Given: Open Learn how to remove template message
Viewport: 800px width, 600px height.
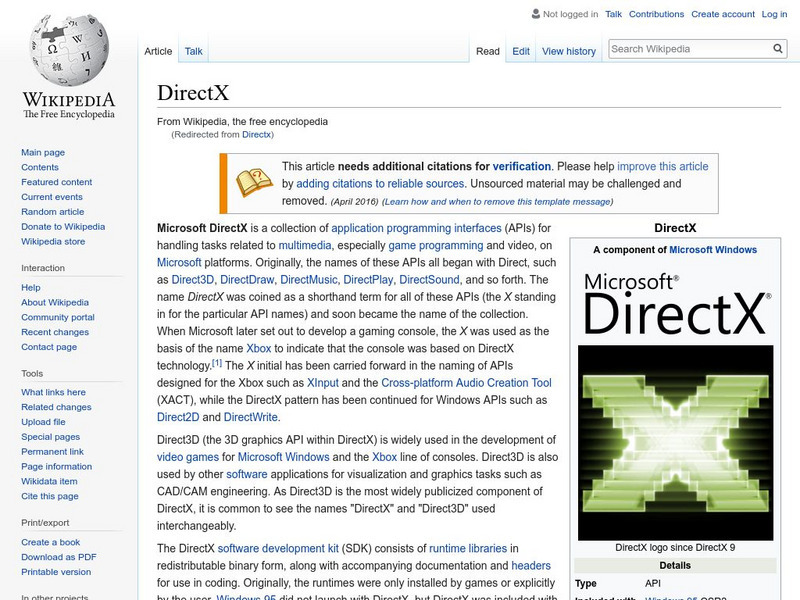Looking at the screenshot, I should [x=497, y=202].
